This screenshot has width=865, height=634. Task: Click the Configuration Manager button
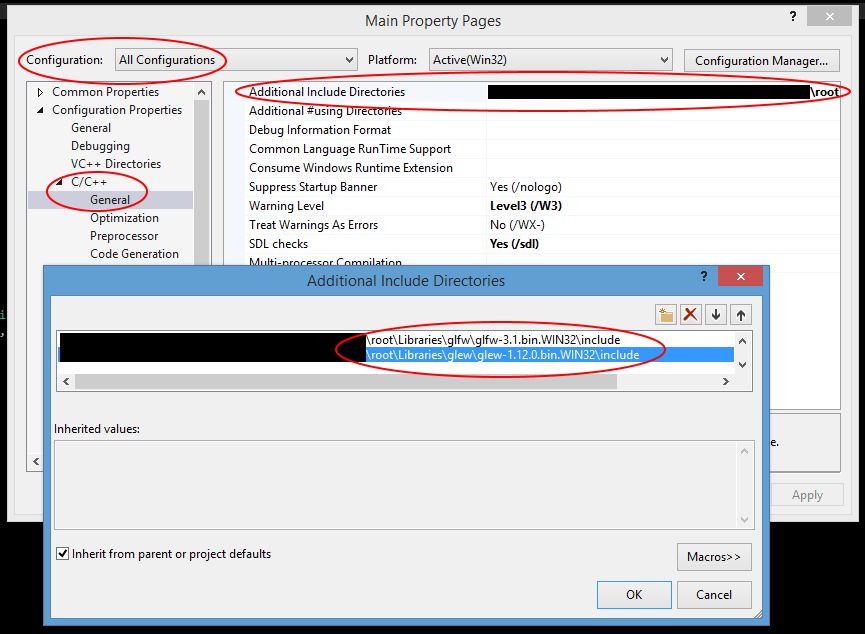pyautogui.click(x=761, y=61)
